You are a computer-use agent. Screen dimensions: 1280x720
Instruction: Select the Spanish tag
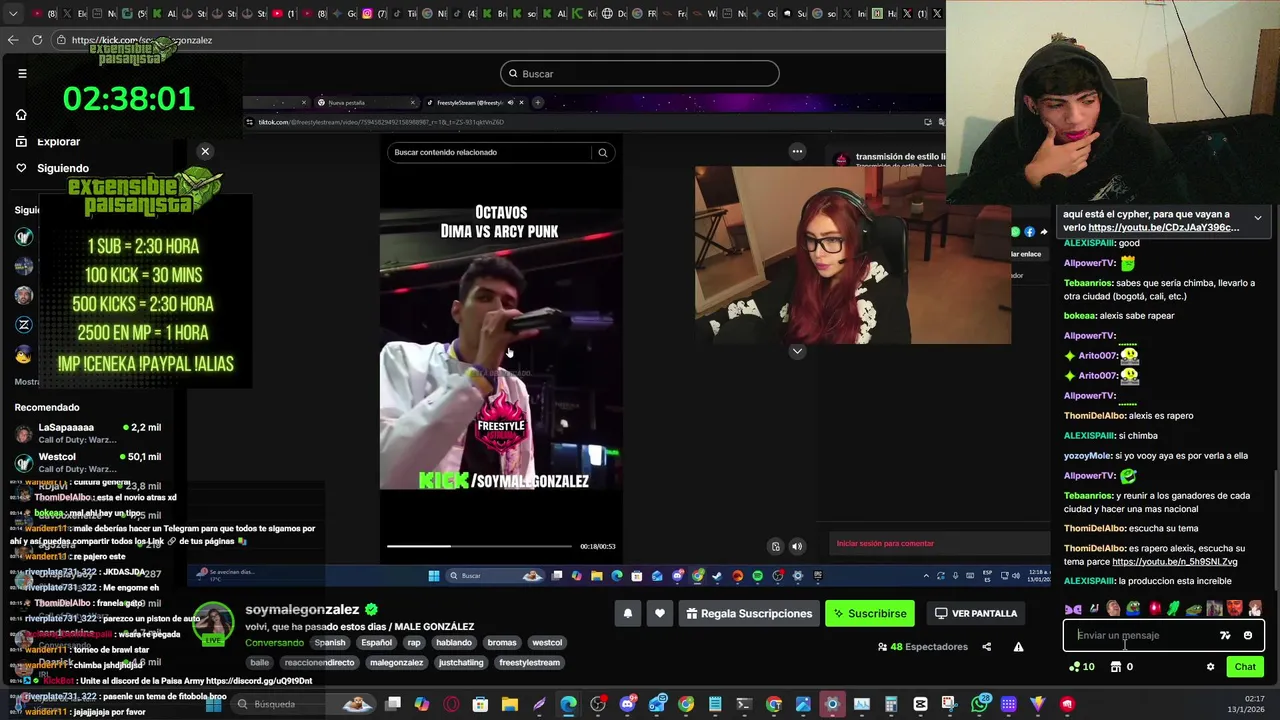[x=329, y=643]
